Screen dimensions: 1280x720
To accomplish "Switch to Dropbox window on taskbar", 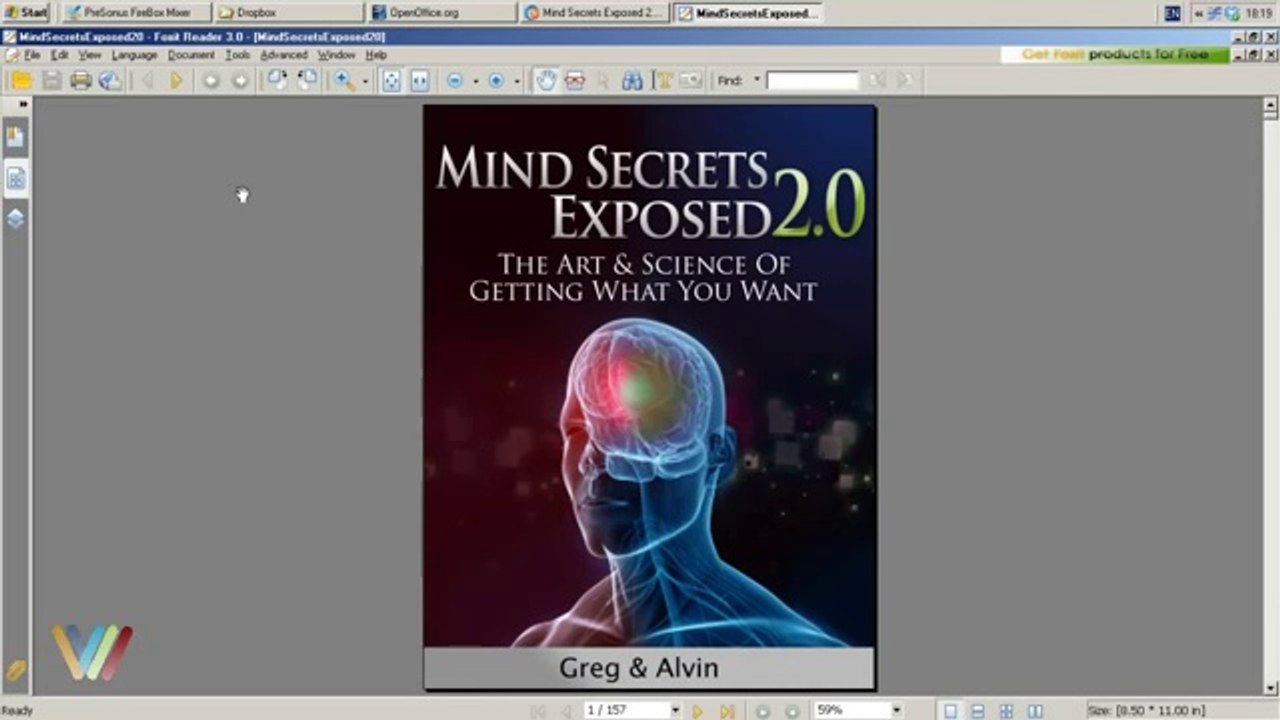I will (x=288, y=13).
